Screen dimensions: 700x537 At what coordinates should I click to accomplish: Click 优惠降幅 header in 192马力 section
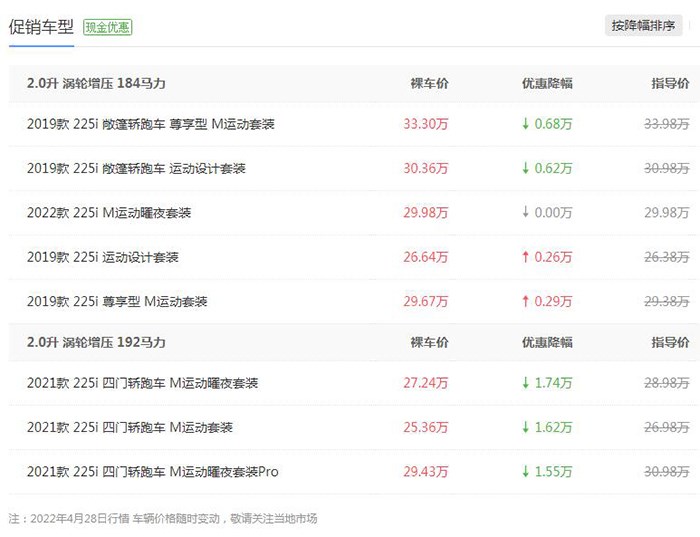(x=547, y=342)
